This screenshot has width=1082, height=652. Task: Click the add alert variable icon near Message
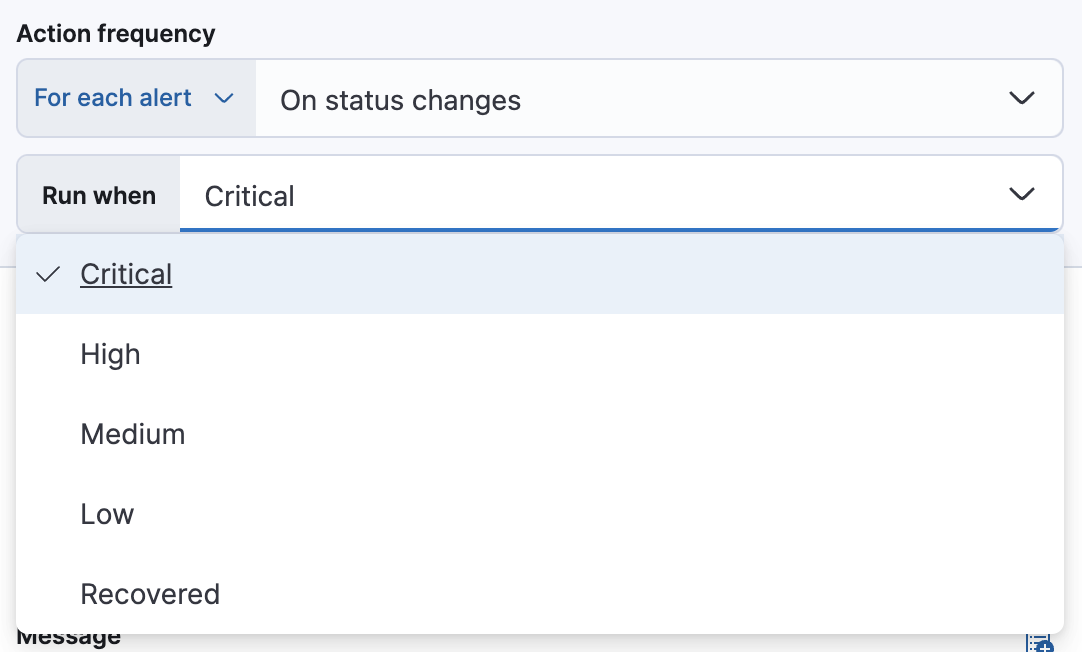[1039, 643]
